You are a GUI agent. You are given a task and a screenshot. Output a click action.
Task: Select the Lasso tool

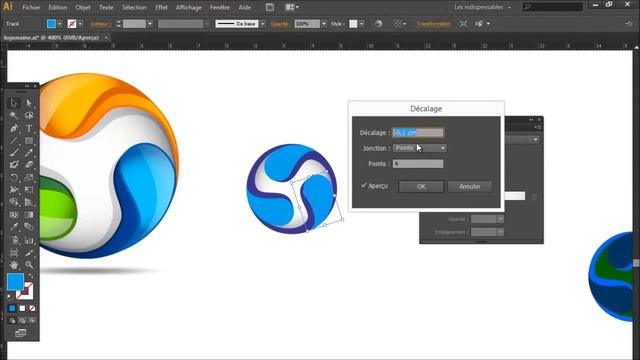coord(29,116)
